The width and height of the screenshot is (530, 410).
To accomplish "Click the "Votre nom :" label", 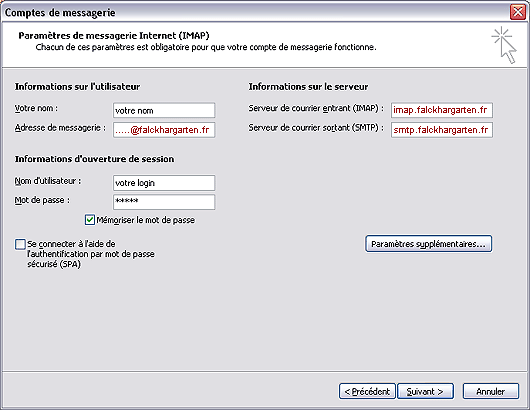I will tap(36, 108).
